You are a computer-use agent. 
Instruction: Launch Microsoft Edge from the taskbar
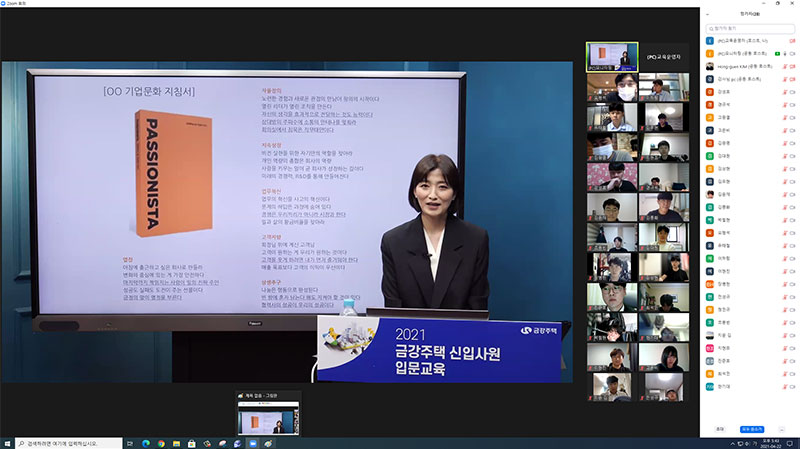pos(146,443)
